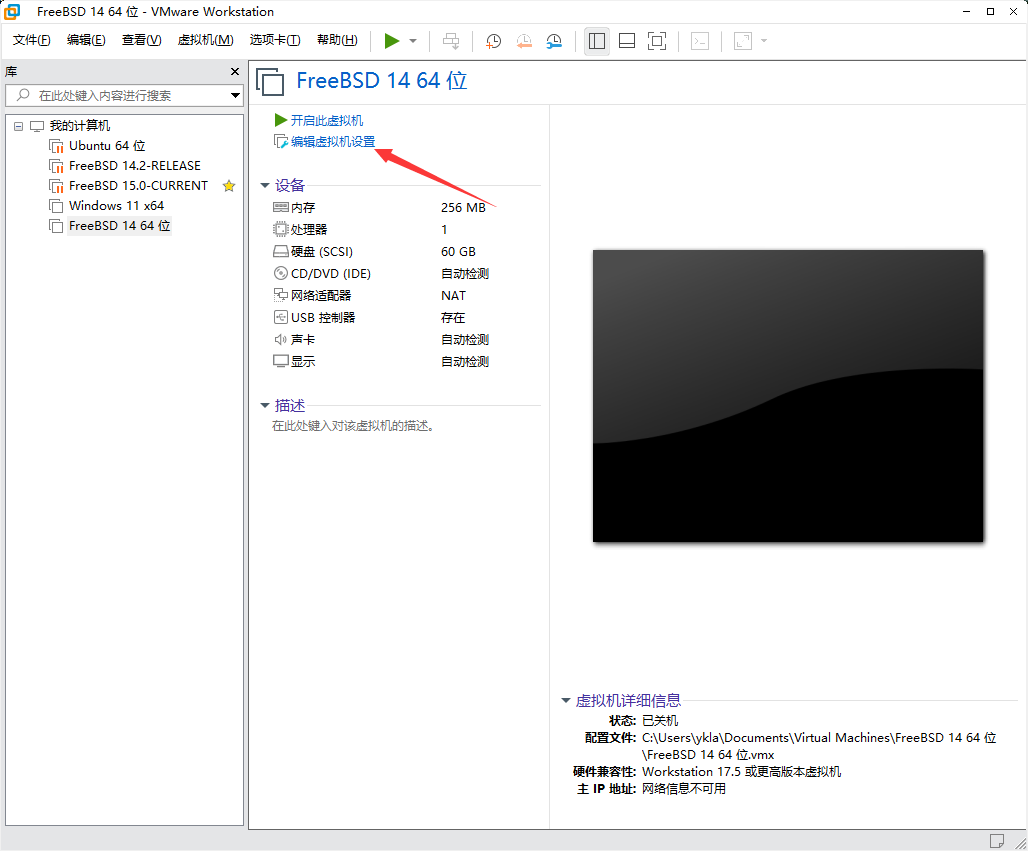This screenshot has height=851, width=1028.
Task: Select the Ubuntu 64 位 virtual machine
Action: pyautogui.click(x=107, y=146)
